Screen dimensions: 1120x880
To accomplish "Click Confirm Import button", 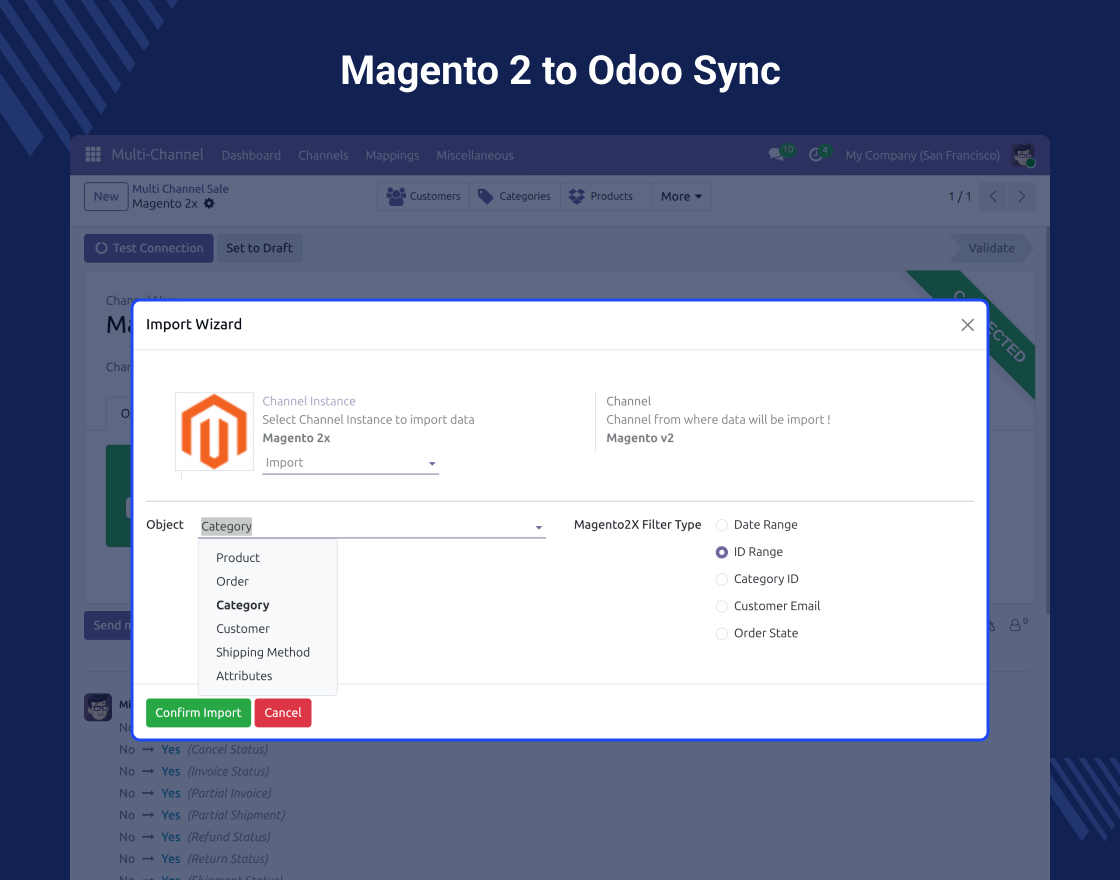I will [199, 713].
